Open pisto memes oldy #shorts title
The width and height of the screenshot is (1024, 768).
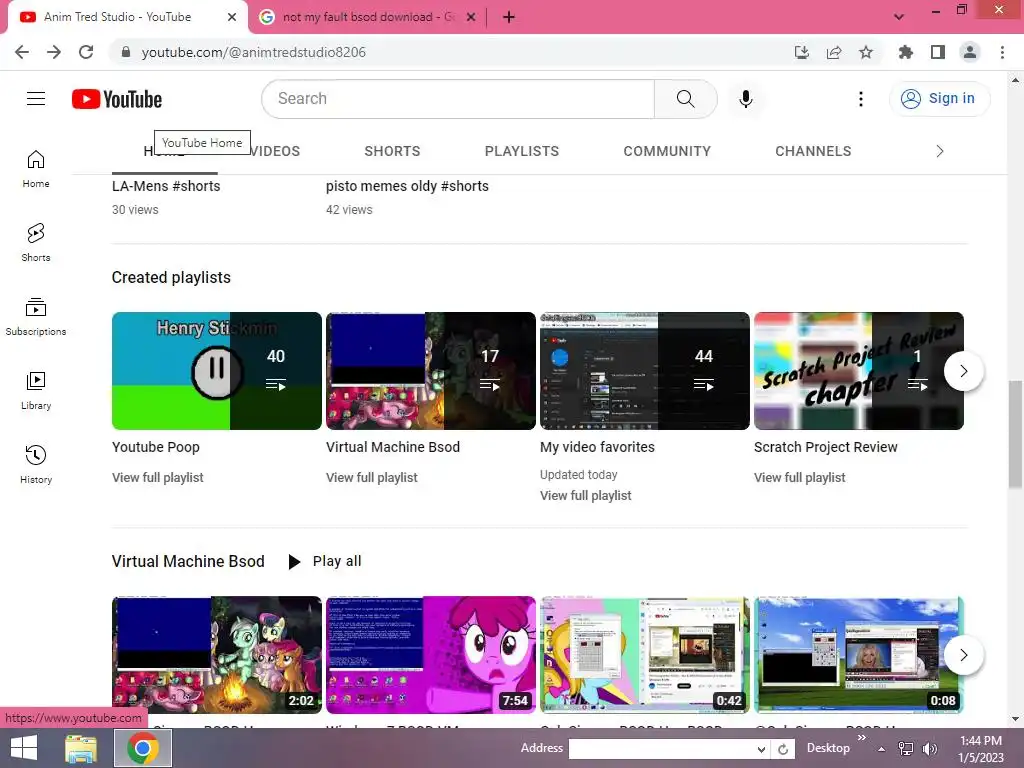pos(407,186)
